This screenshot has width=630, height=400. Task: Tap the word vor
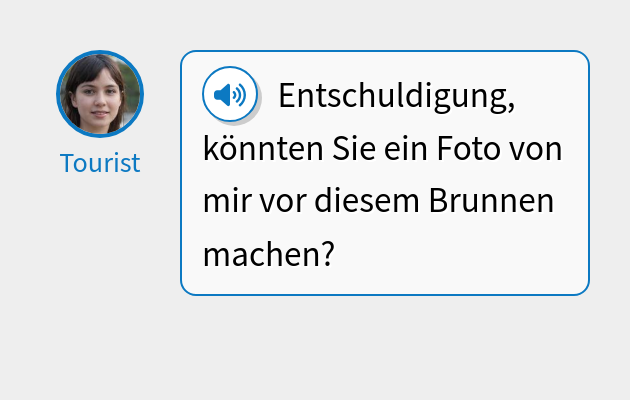pyautogui.click(x=281, y=202)
